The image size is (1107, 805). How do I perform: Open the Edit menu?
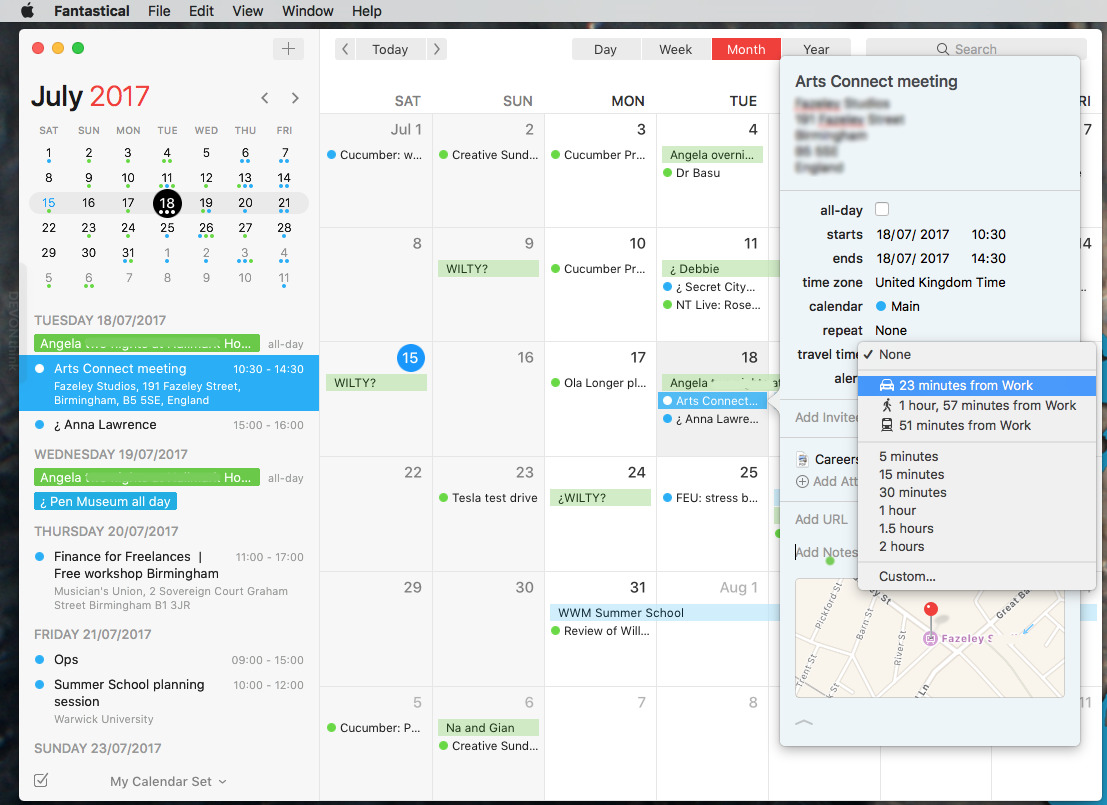click(x=201, y=11)
